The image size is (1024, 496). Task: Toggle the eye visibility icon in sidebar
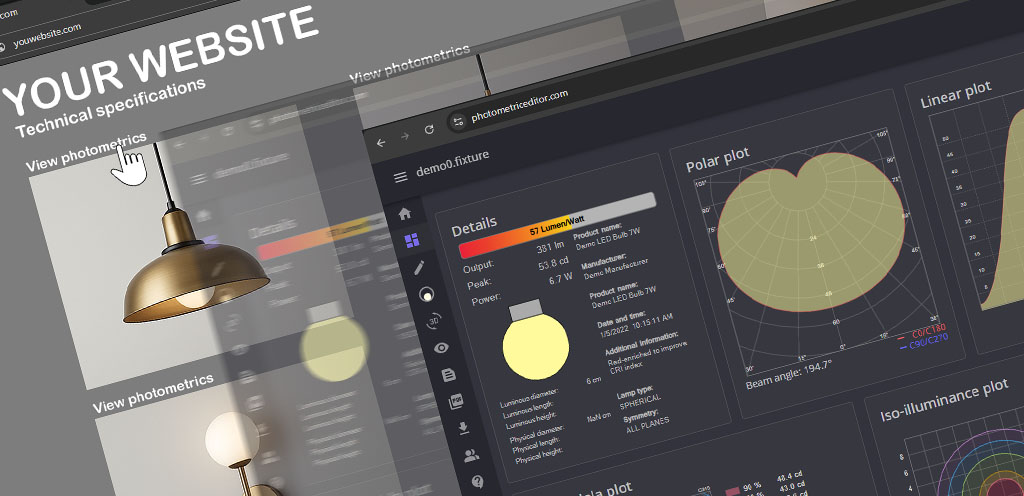tap(441, 348)
